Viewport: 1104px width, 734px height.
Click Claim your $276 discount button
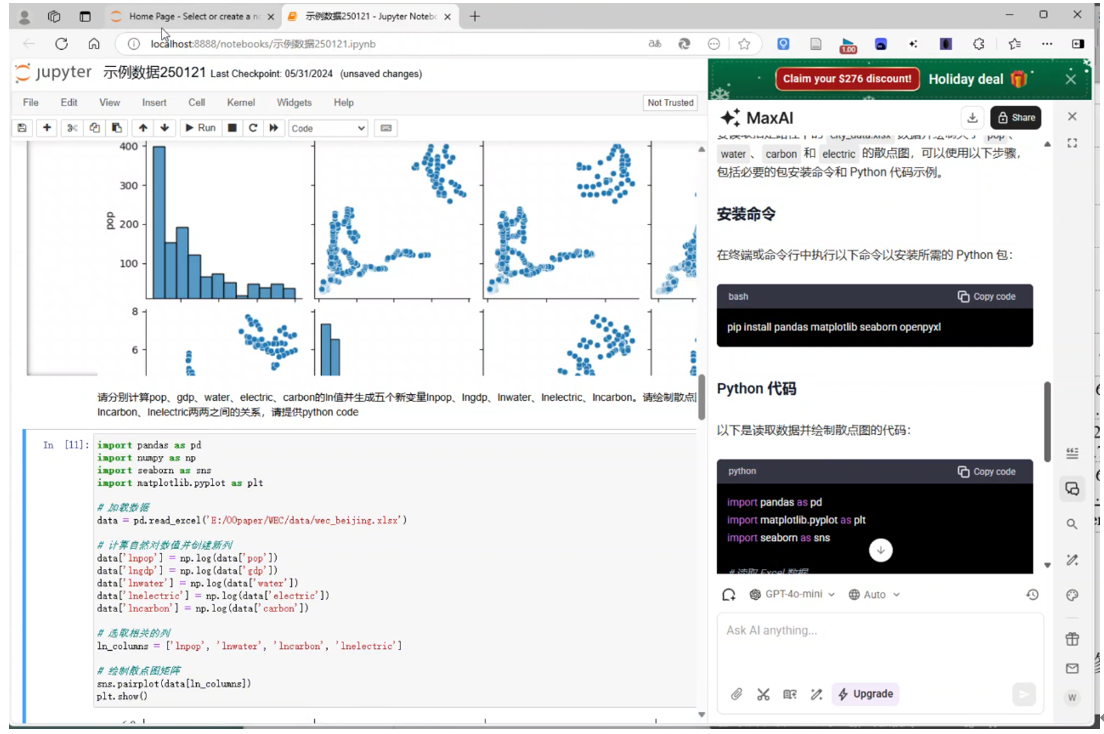click(847, 79)
